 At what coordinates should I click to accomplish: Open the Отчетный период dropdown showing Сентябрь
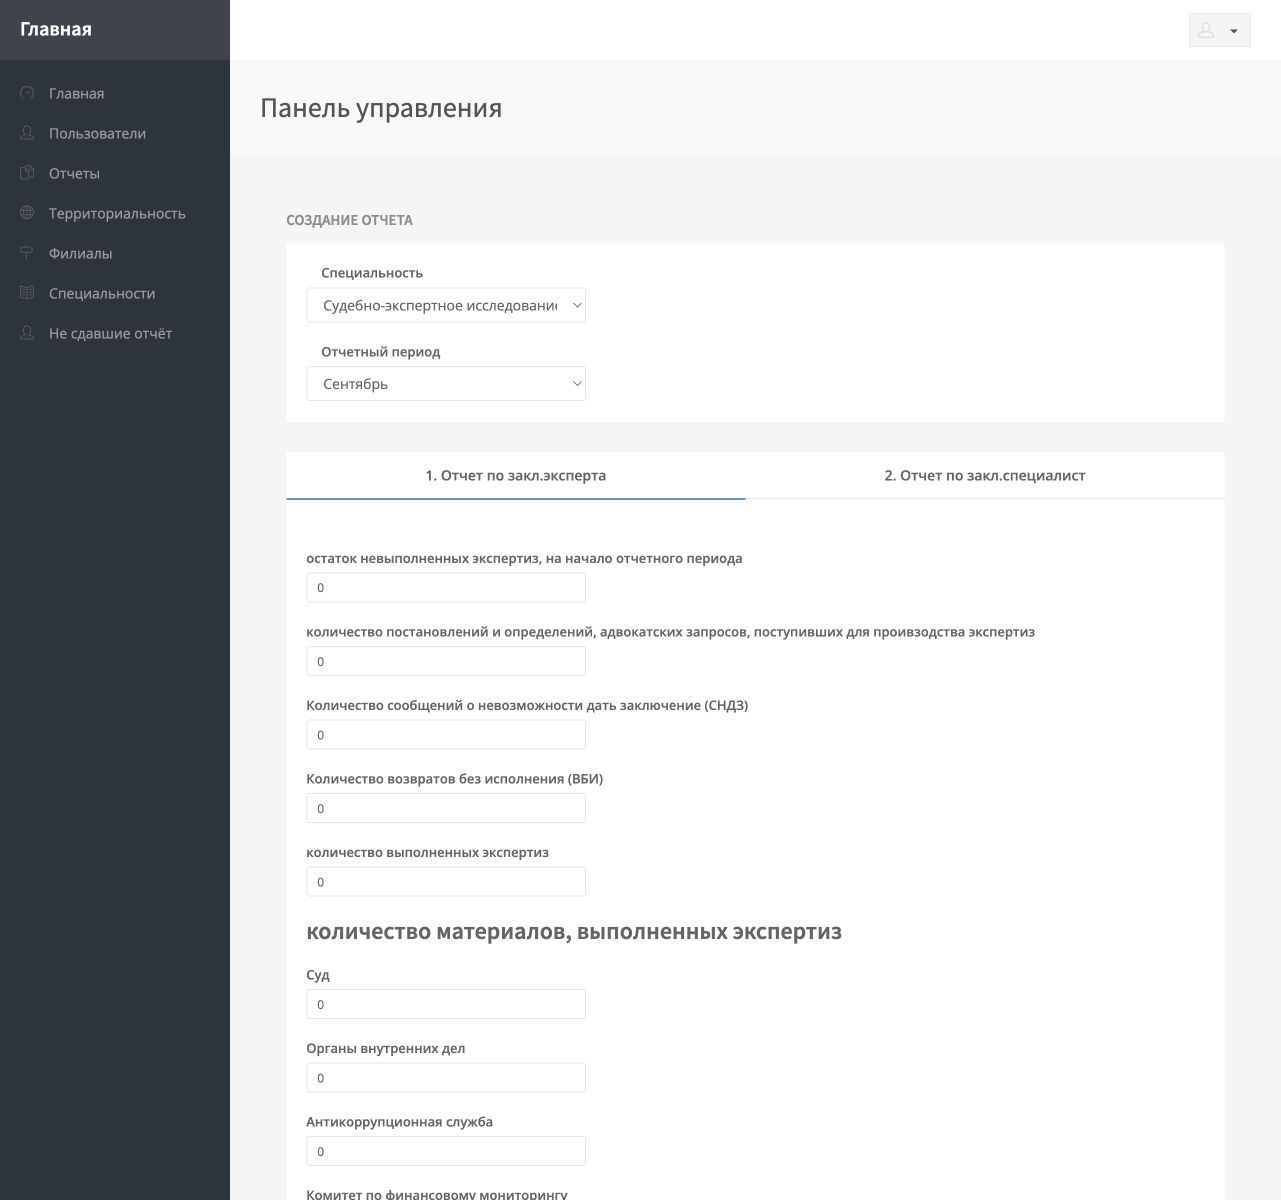pyautogui.click(x=446, y=384)
